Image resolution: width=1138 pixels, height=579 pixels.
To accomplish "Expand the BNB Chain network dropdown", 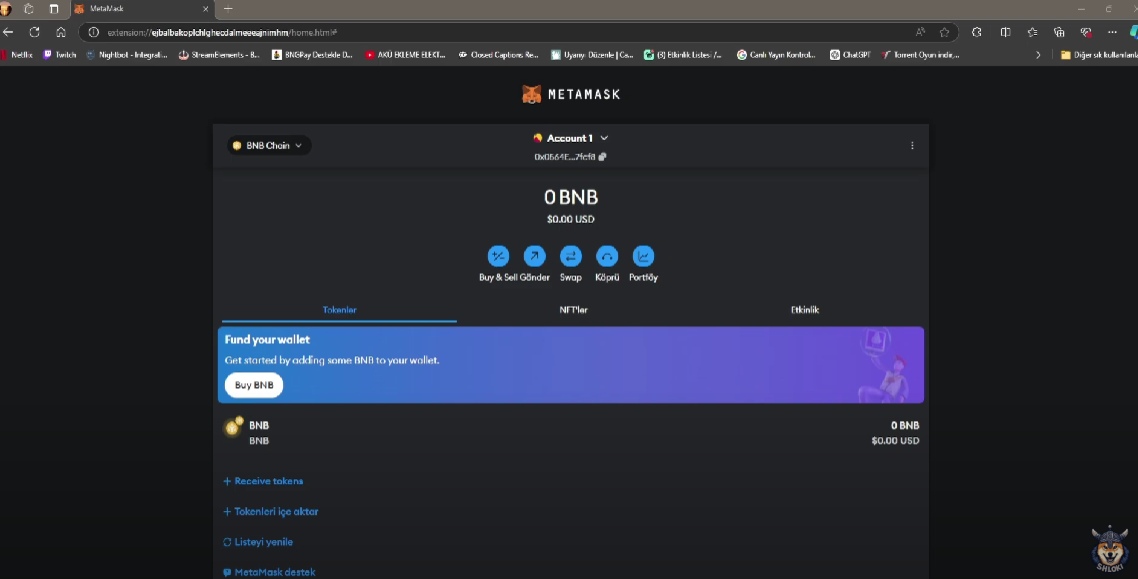I will click(268, 146).
